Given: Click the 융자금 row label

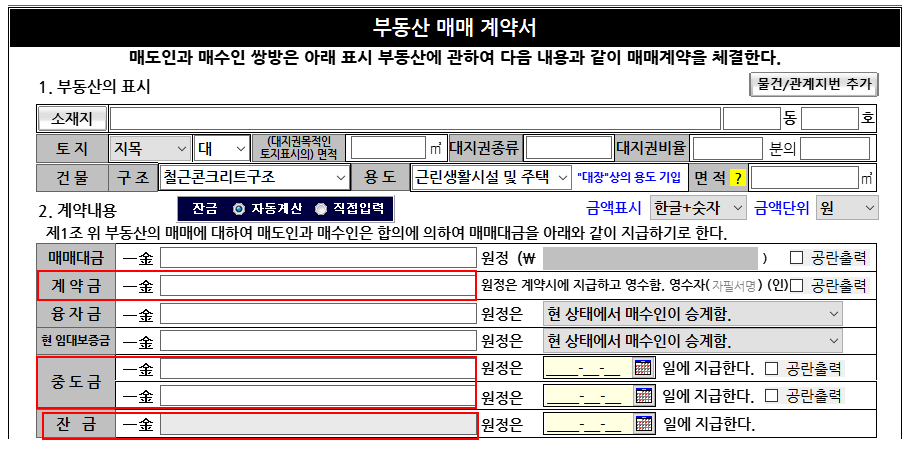Looking at the screenshot, I should tap(76, 313).
